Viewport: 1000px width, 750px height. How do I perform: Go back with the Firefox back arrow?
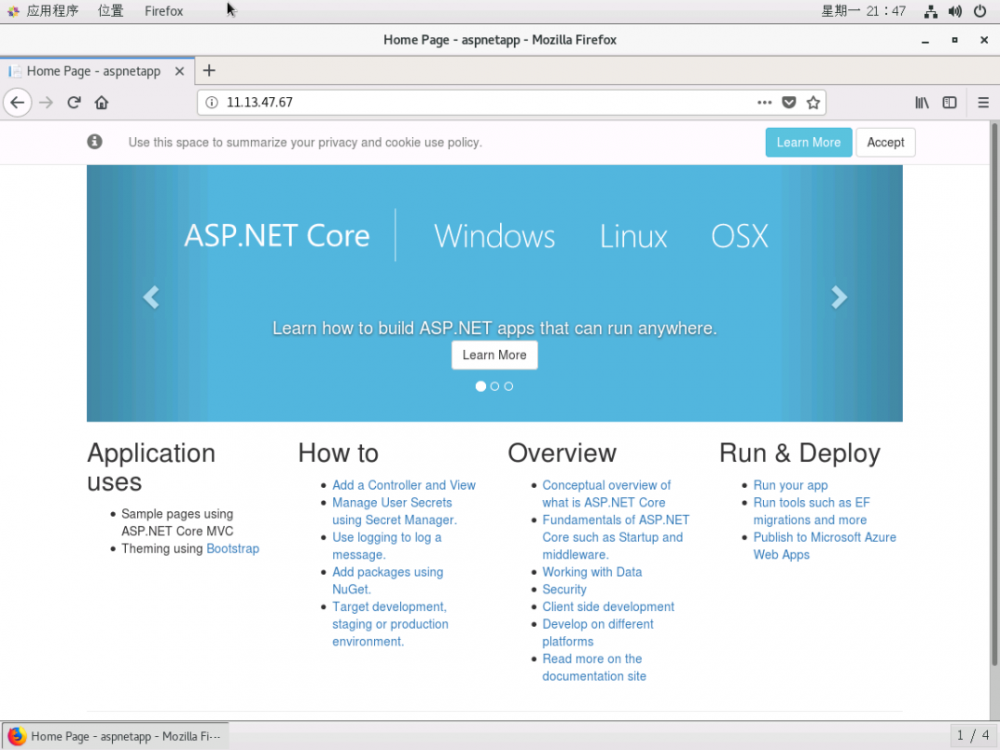(x=17, y=103)
